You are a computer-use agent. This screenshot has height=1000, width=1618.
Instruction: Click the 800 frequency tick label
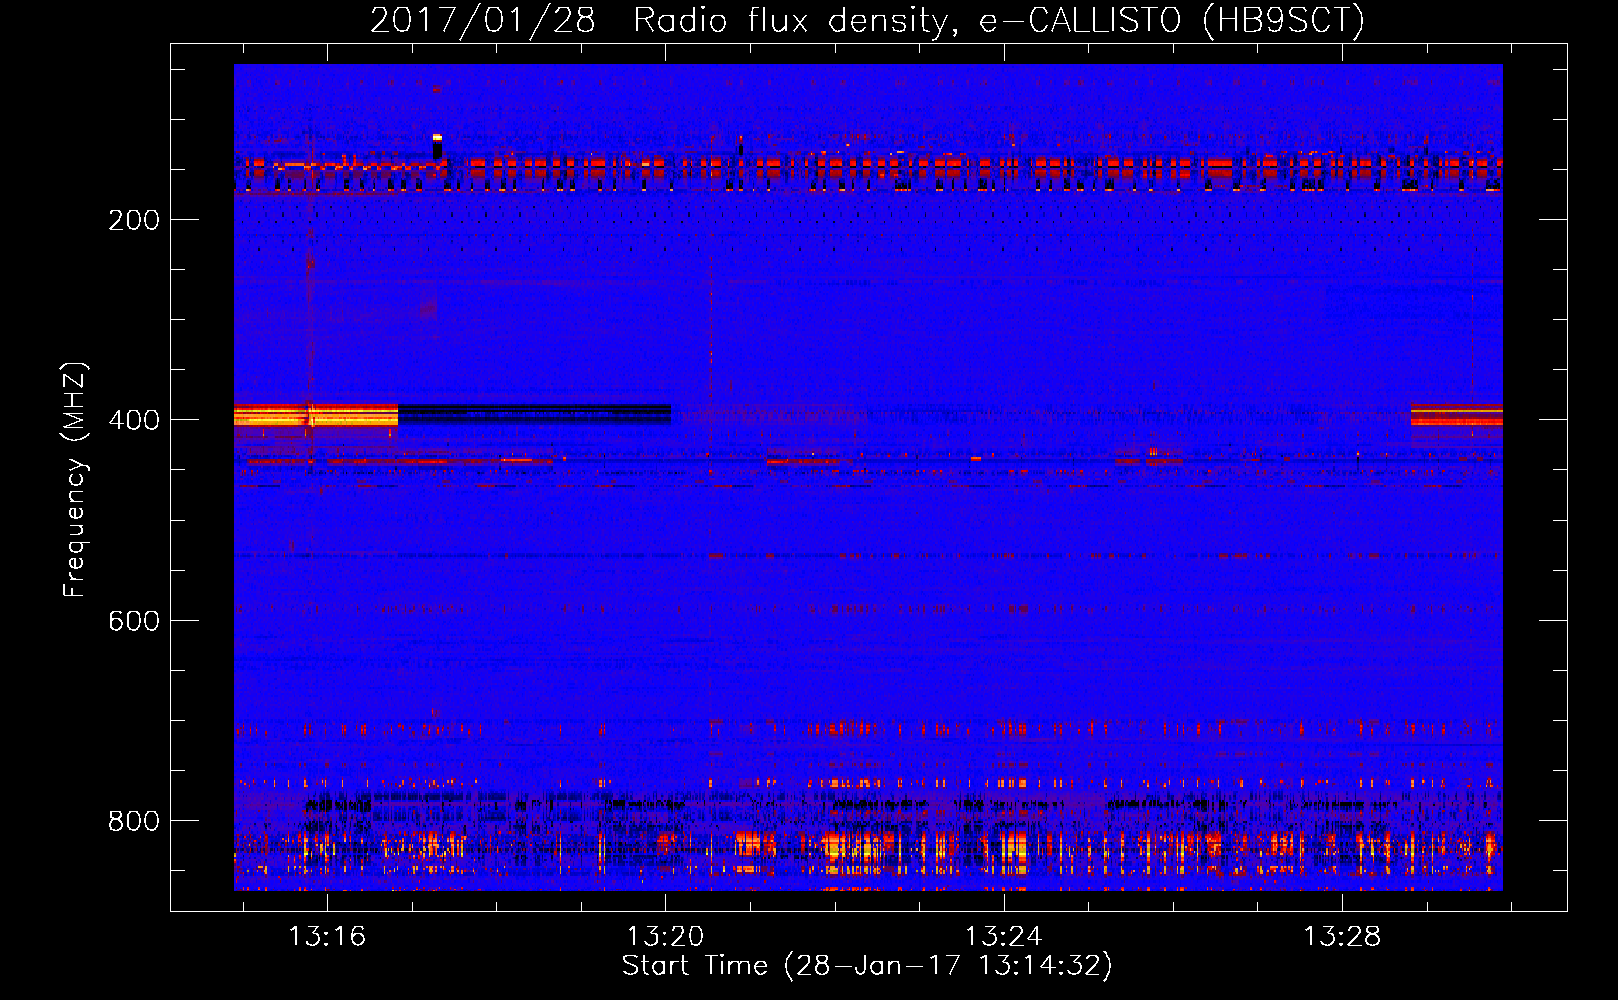[x=134, y=821]
